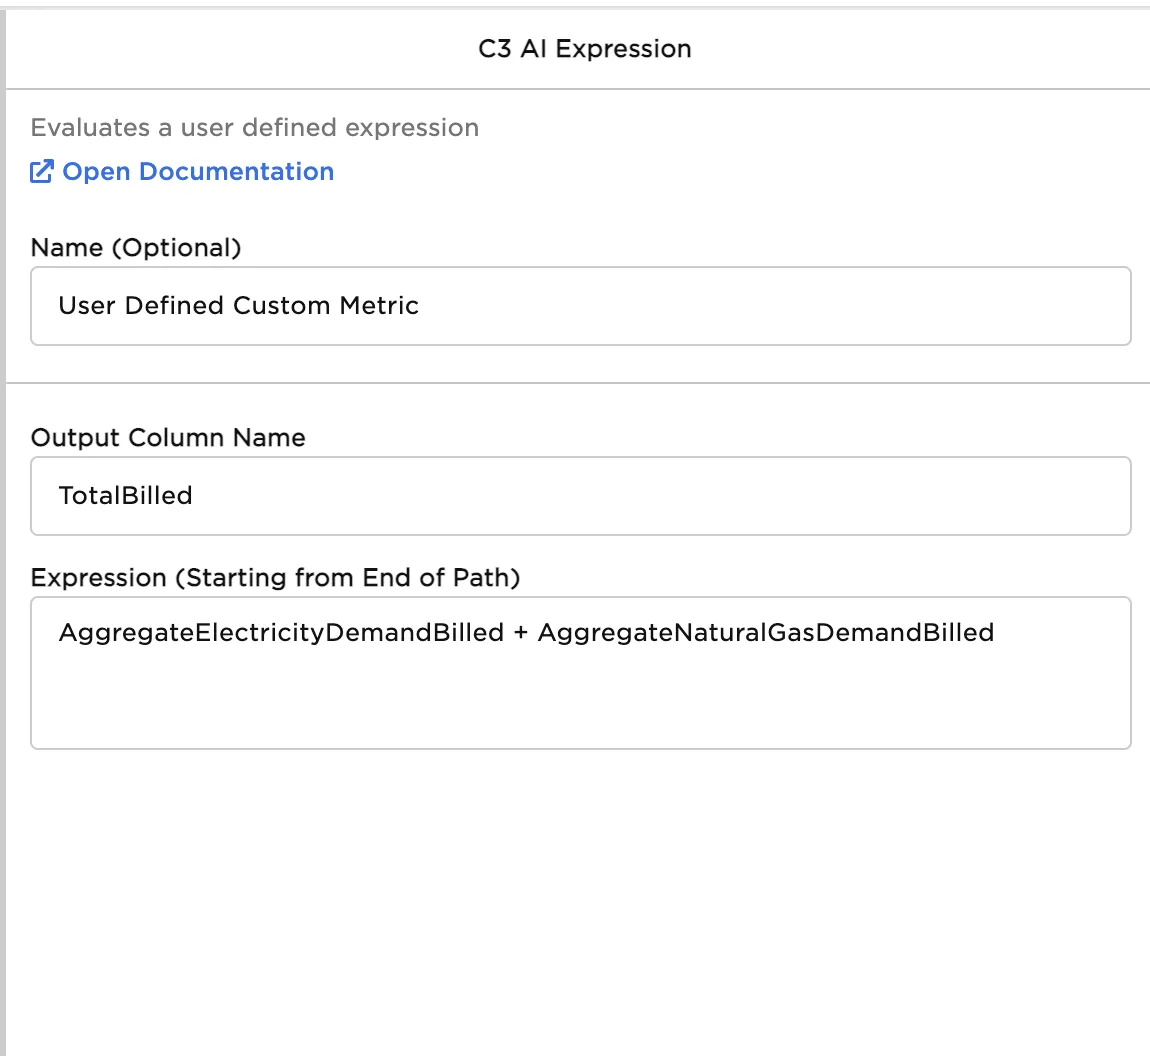Click the 'Name (Optional)' label
This screenshot has height=1056, width=1150.
pyautogui.click(x=136, y=248)
